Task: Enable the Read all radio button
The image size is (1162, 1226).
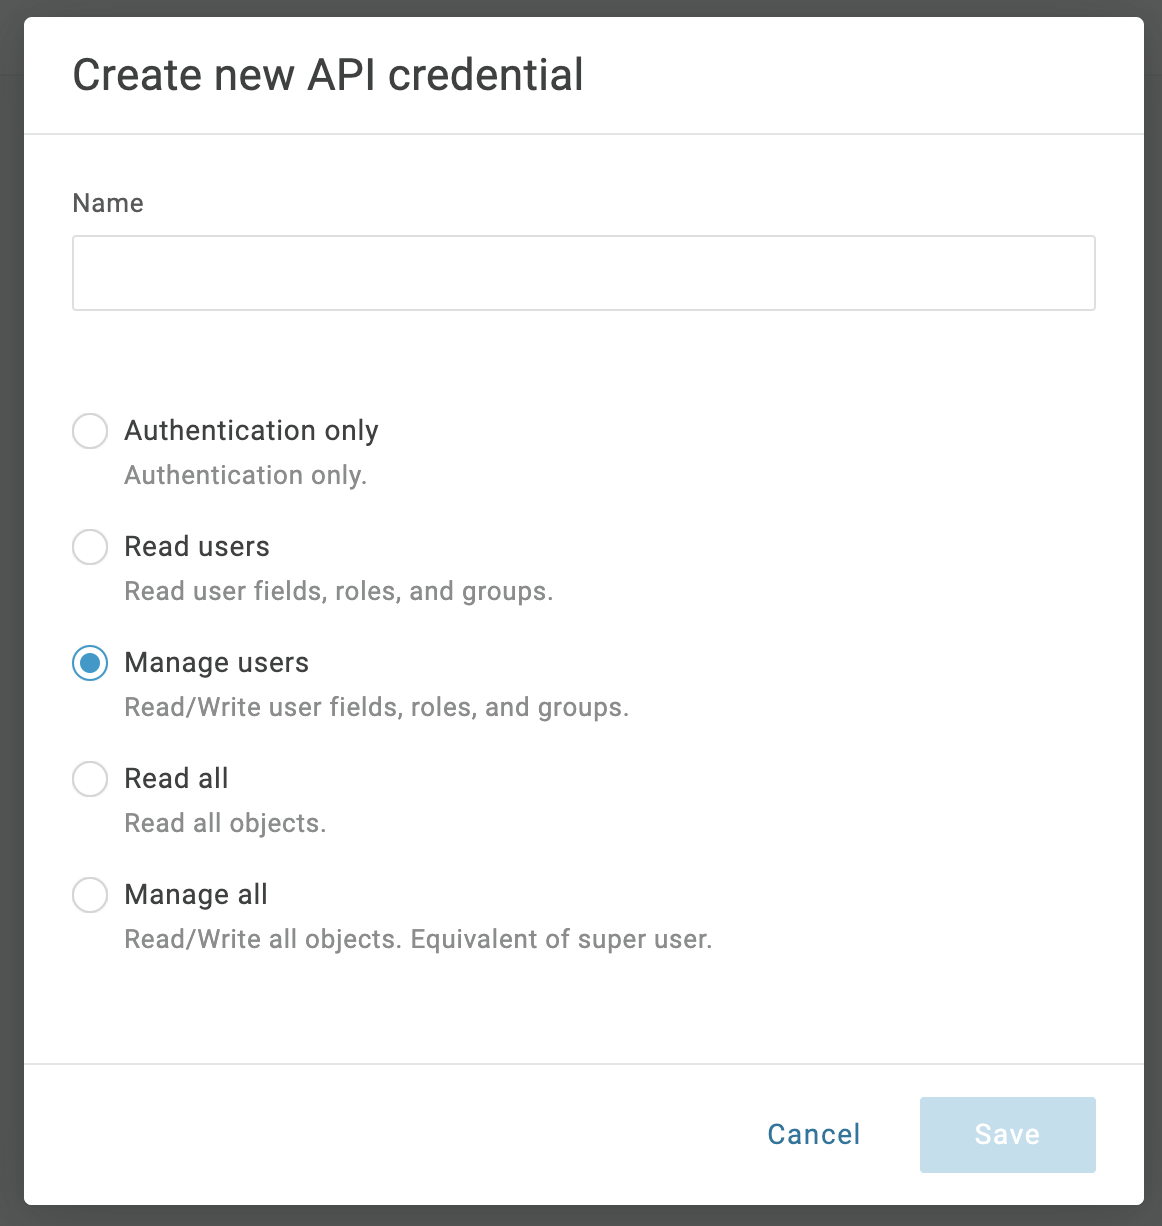Action: 90,779
